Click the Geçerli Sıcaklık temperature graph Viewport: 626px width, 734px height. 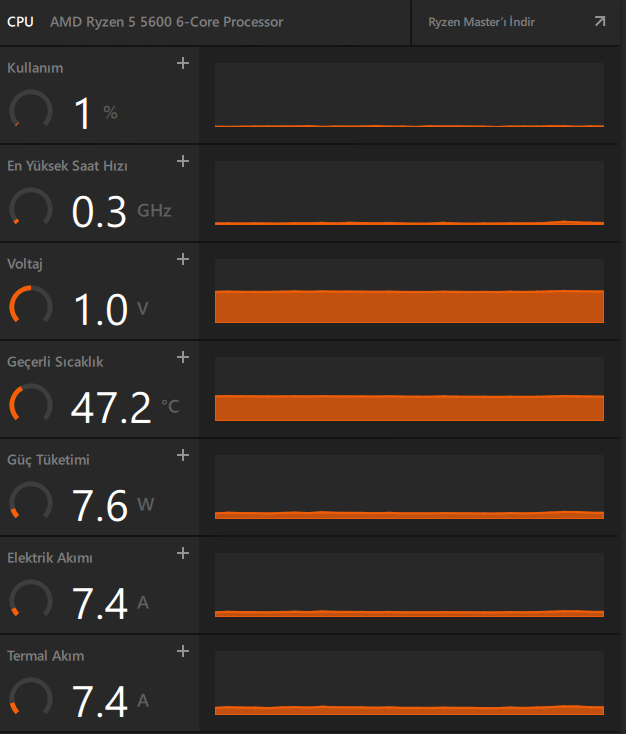tap(409, 390)
